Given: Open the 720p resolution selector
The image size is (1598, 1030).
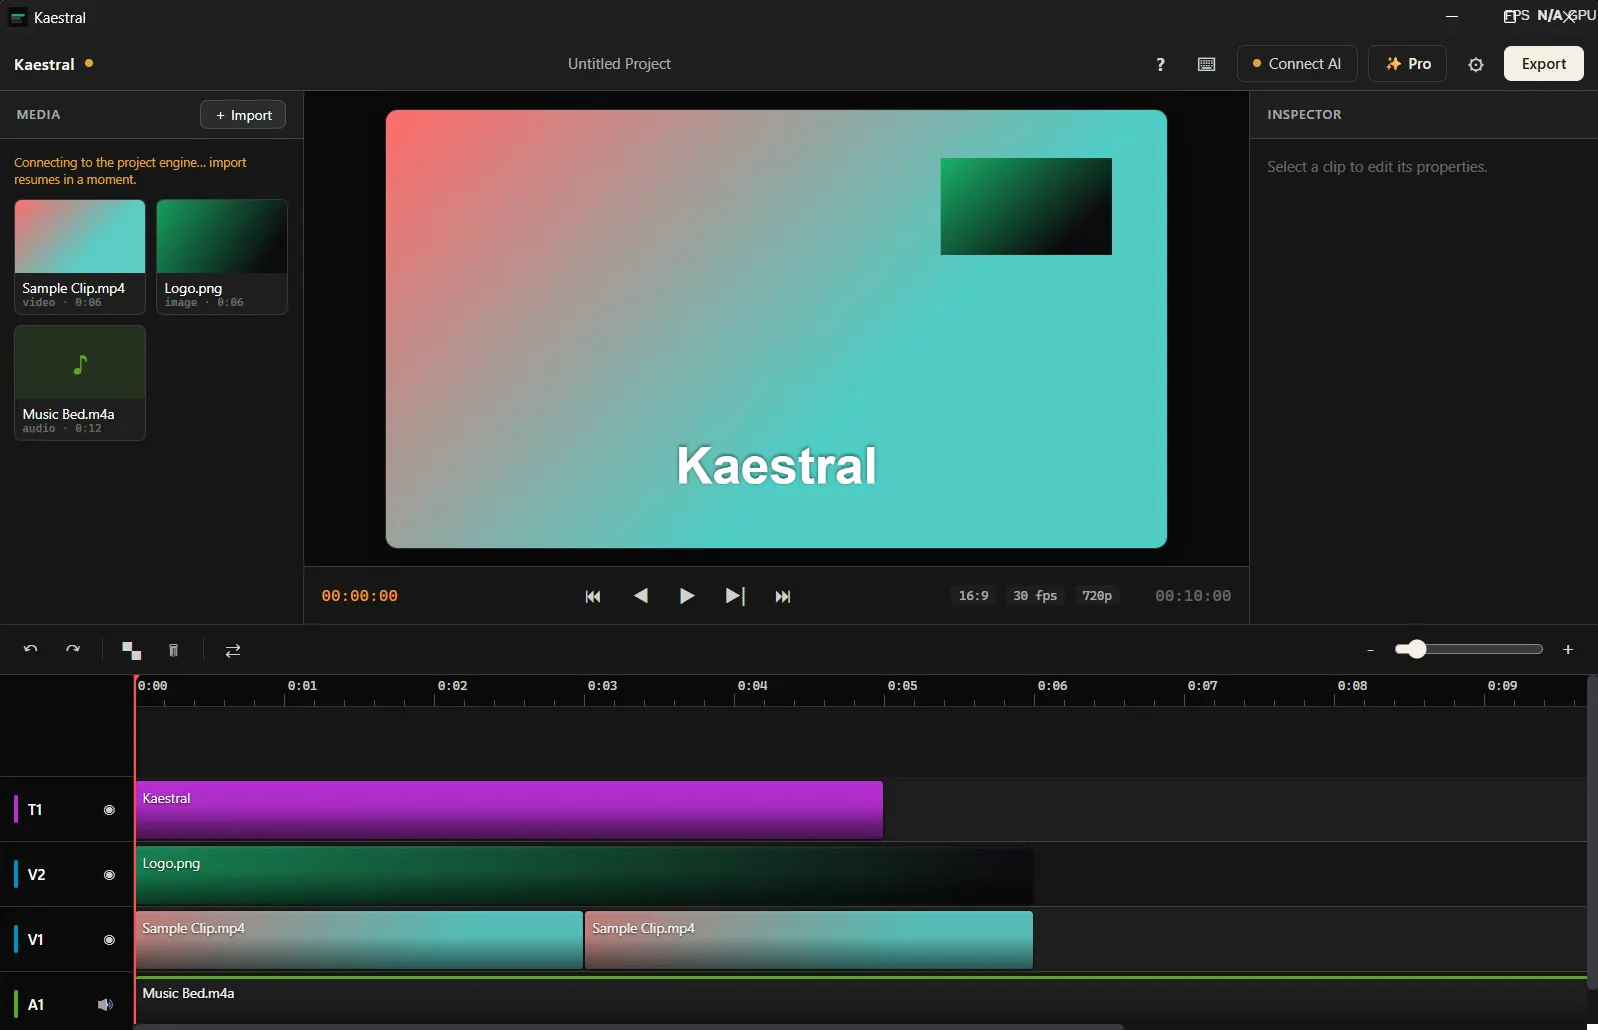Looking at the screenshot, I should 1097,596.
